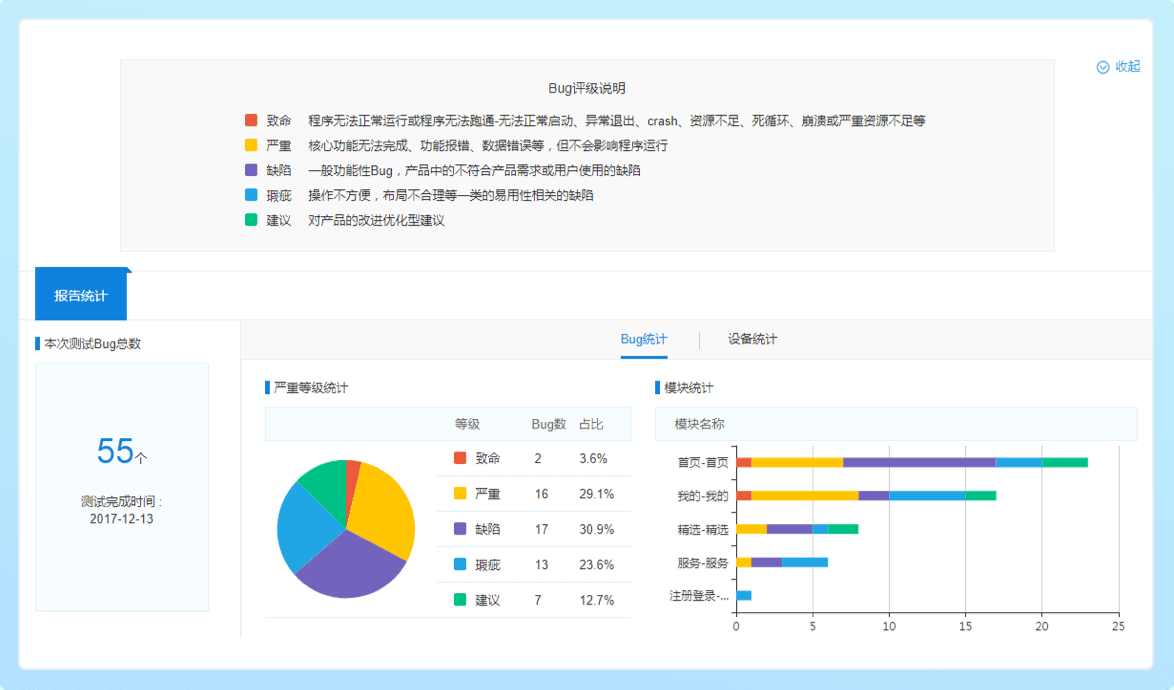This screenshot has height=690, width=1174.
Task: Click the red 致命 swatch in rating legend
Action: pyautogui.click(x=252, y=120)
